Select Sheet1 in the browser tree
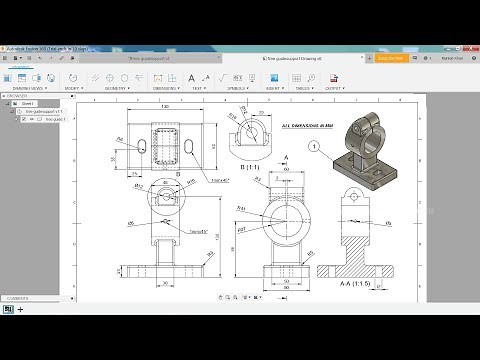Viewport: 480px width, 360px height. [27, 104]
